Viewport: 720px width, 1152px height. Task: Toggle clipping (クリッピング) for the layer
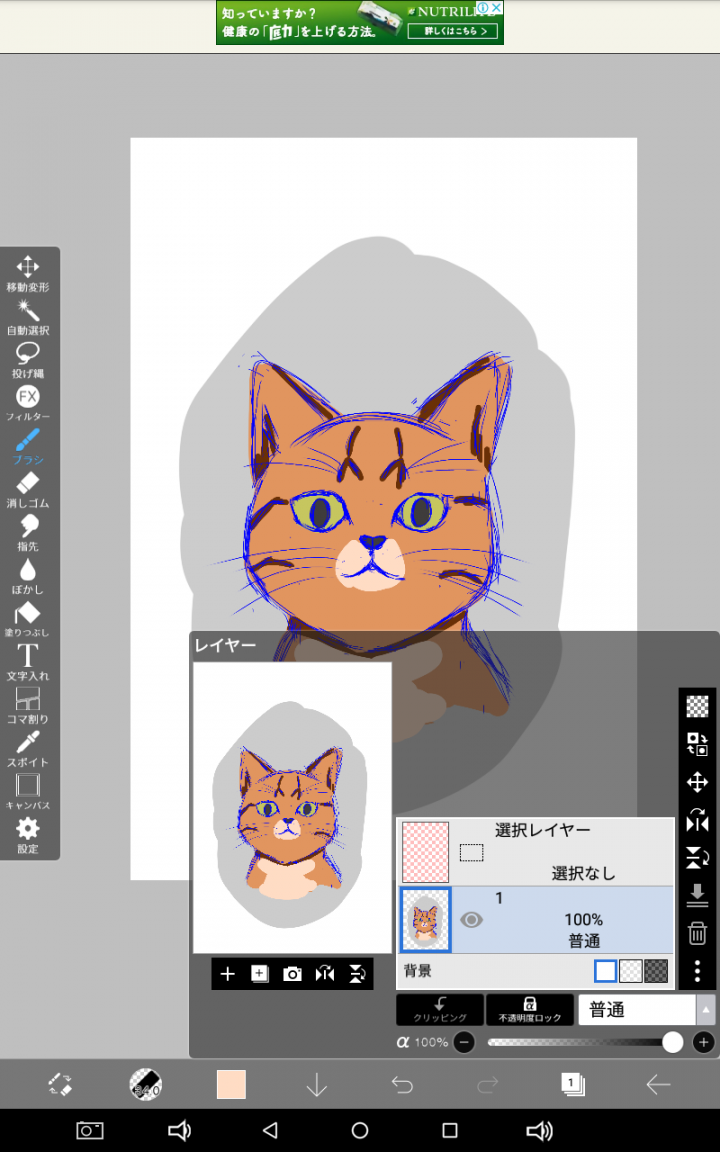(x=440, y=1009)
